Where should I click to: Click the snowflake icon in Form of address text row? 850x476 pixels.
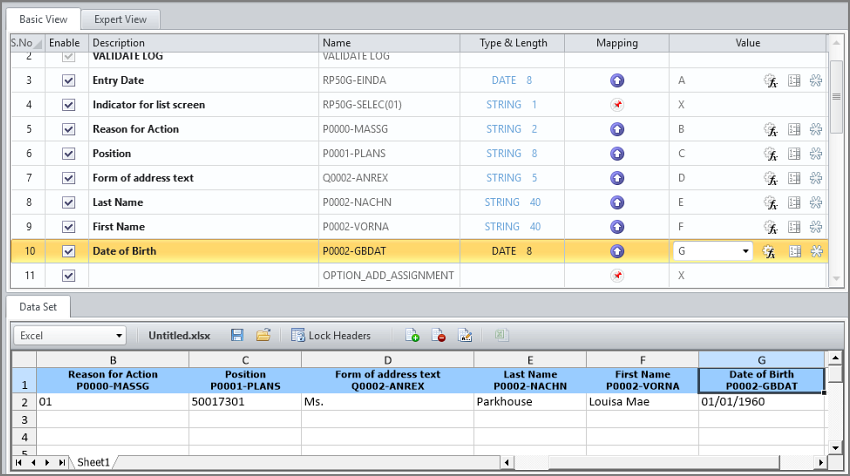pos(816,178)
